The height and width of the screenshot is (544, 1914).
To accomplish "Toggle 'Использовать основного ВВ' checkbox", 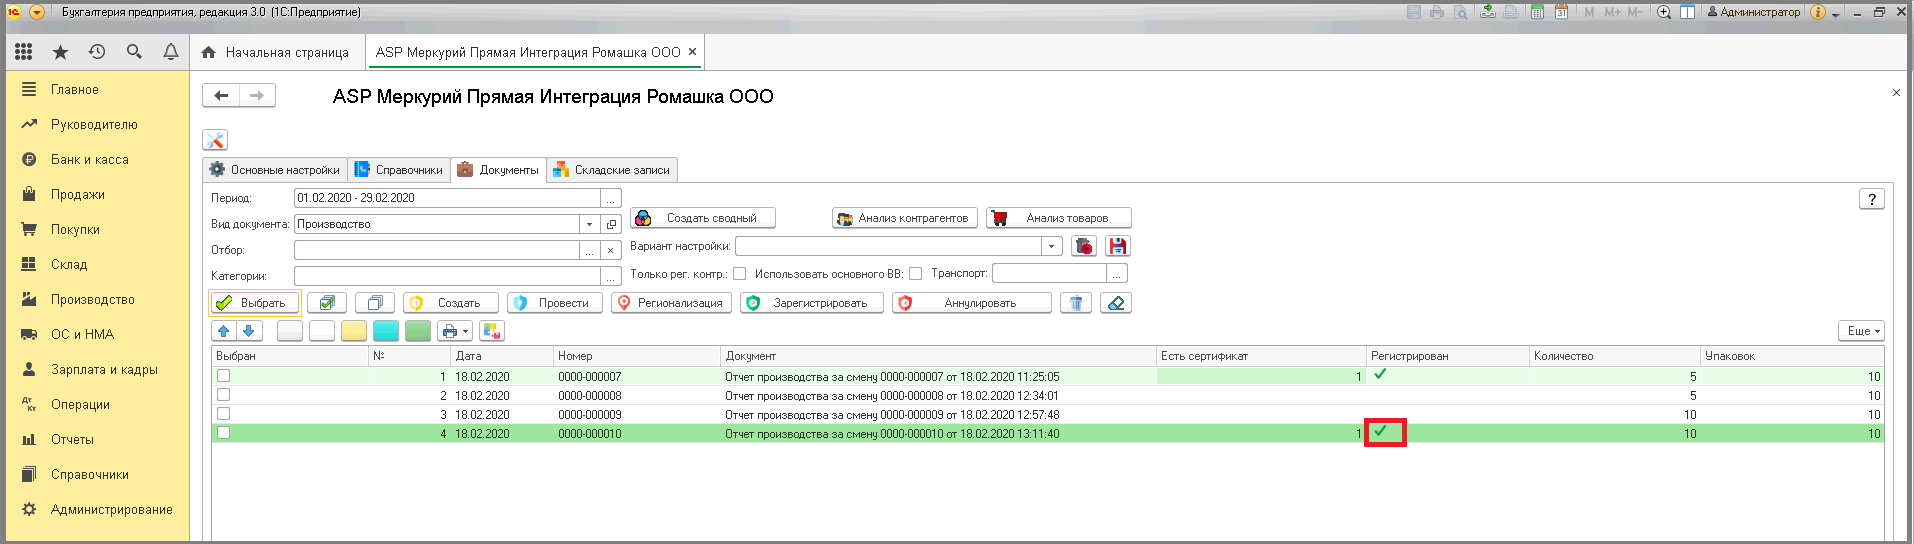I will point(915,274).
